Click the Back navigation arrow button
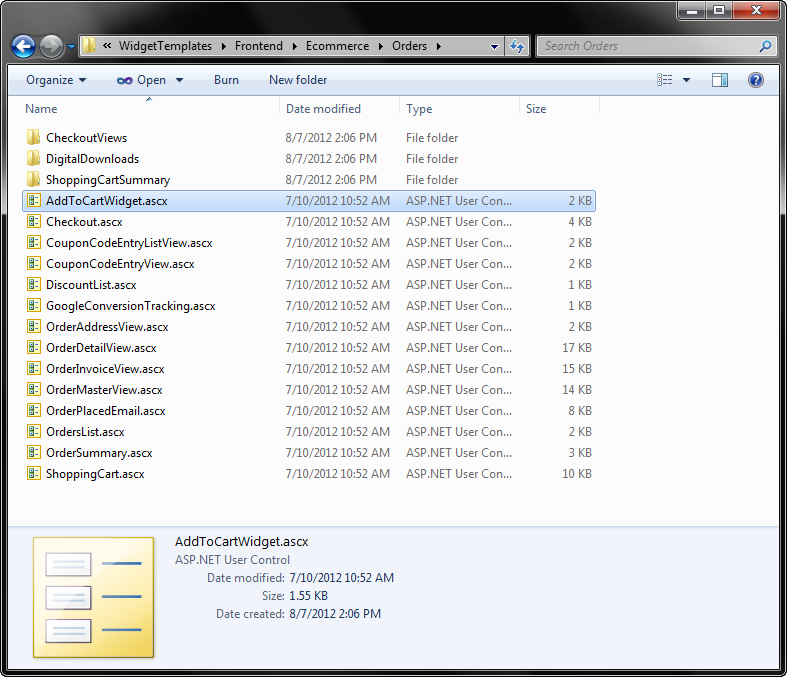This screenshot has height=677, width=787. (x=23, y=46)
